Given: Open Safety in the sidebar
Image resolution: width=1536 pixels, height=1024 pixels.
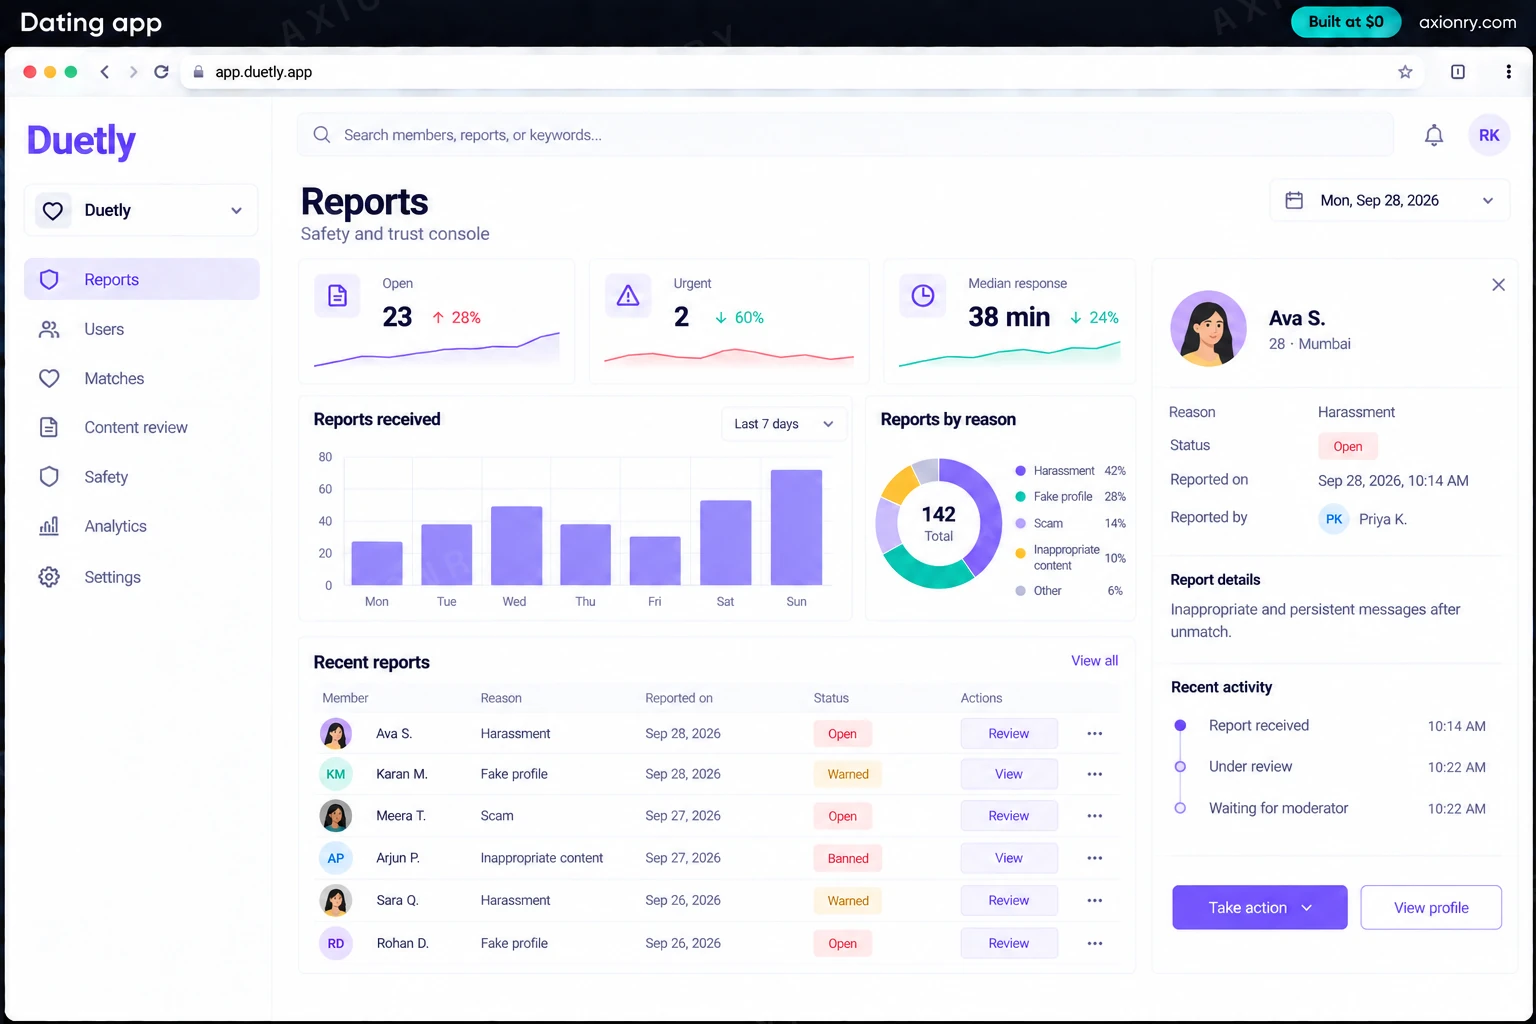Looking at the screenshot, I should click(x=142, y=477).
